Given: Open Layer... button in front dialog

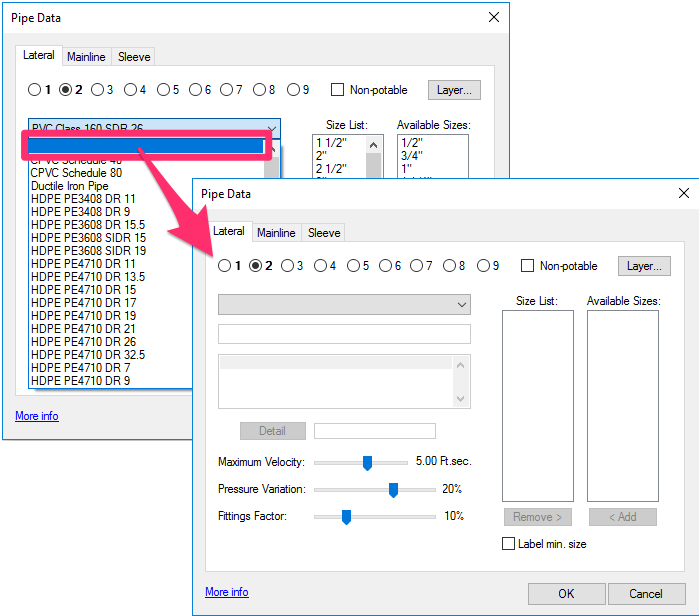Looking at the screenshot, I should click(x=644, y=266).
